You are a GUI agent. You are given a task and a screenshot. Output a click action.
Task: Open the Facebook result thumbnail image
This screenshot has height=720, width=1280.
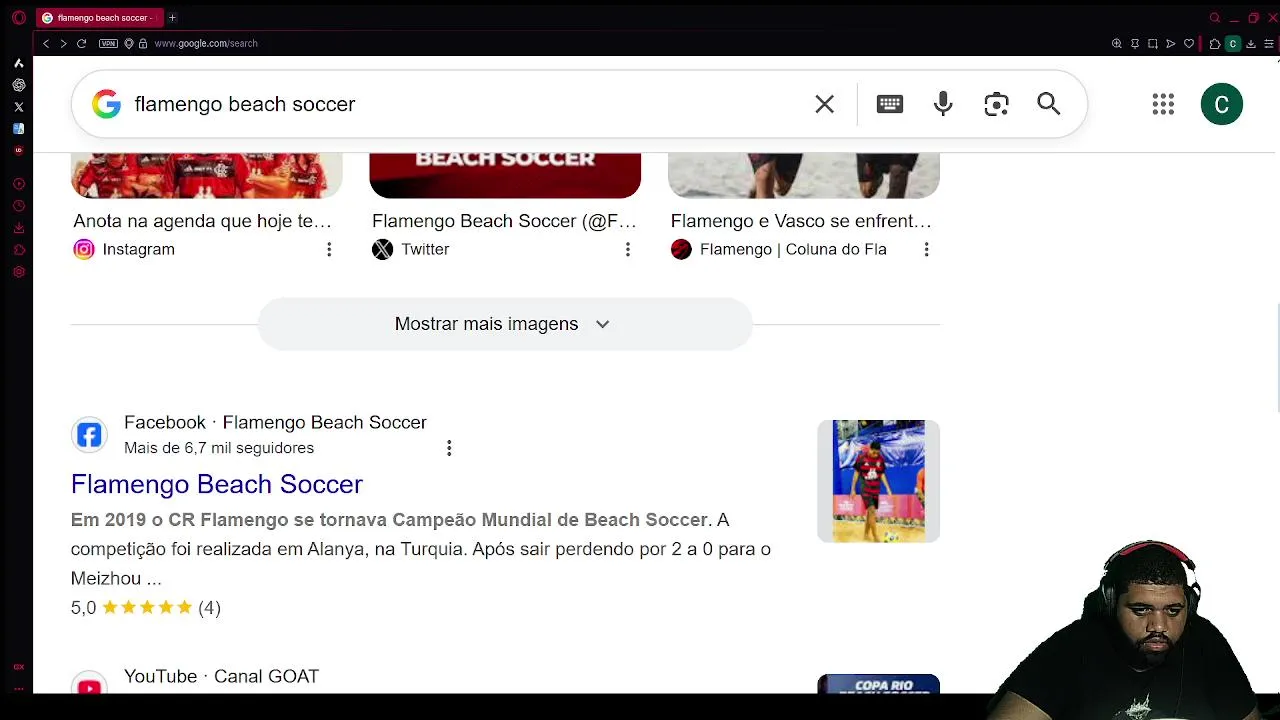pyautogui.click(x=878, y=481)
